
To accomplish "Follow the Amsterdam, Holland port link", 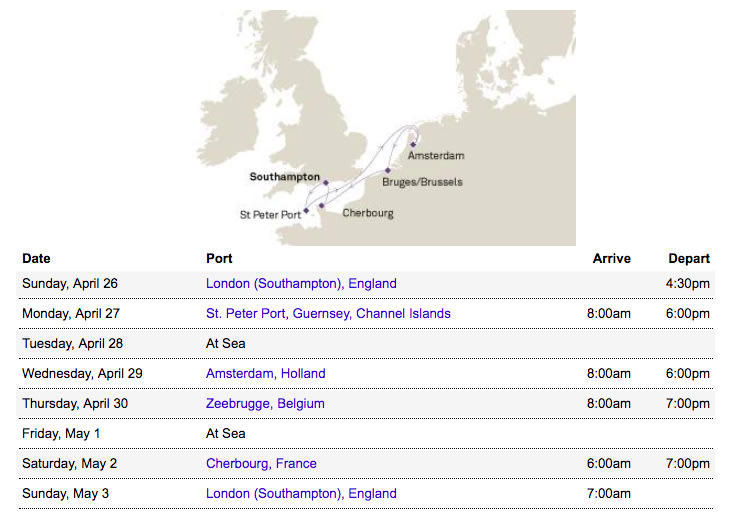I will click(x=265, y=373).
